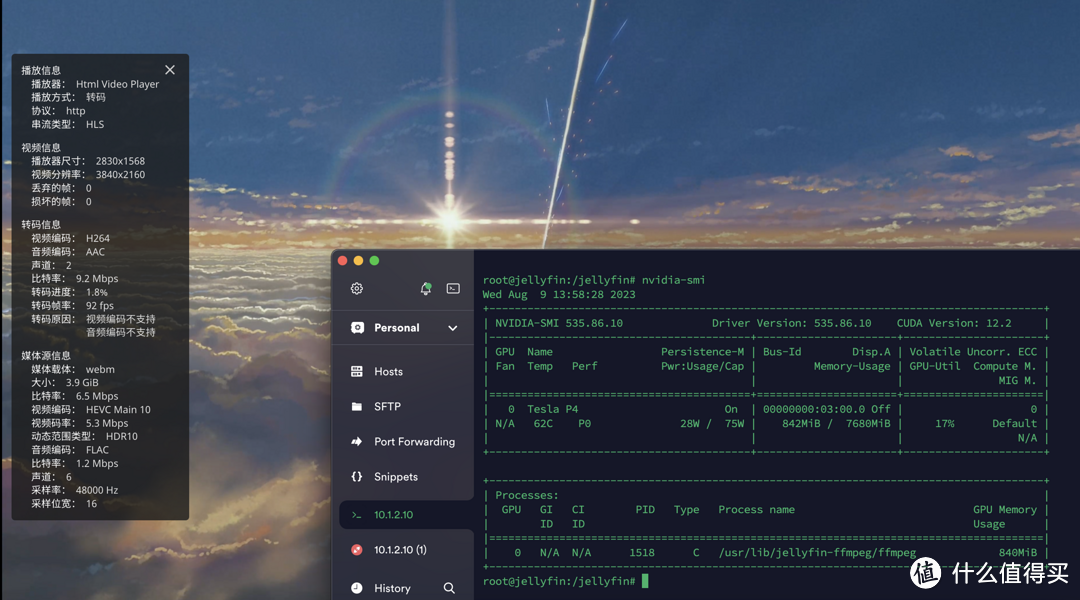
Task: Click the Personal vault icon
Action: click(x=357, y=328)
